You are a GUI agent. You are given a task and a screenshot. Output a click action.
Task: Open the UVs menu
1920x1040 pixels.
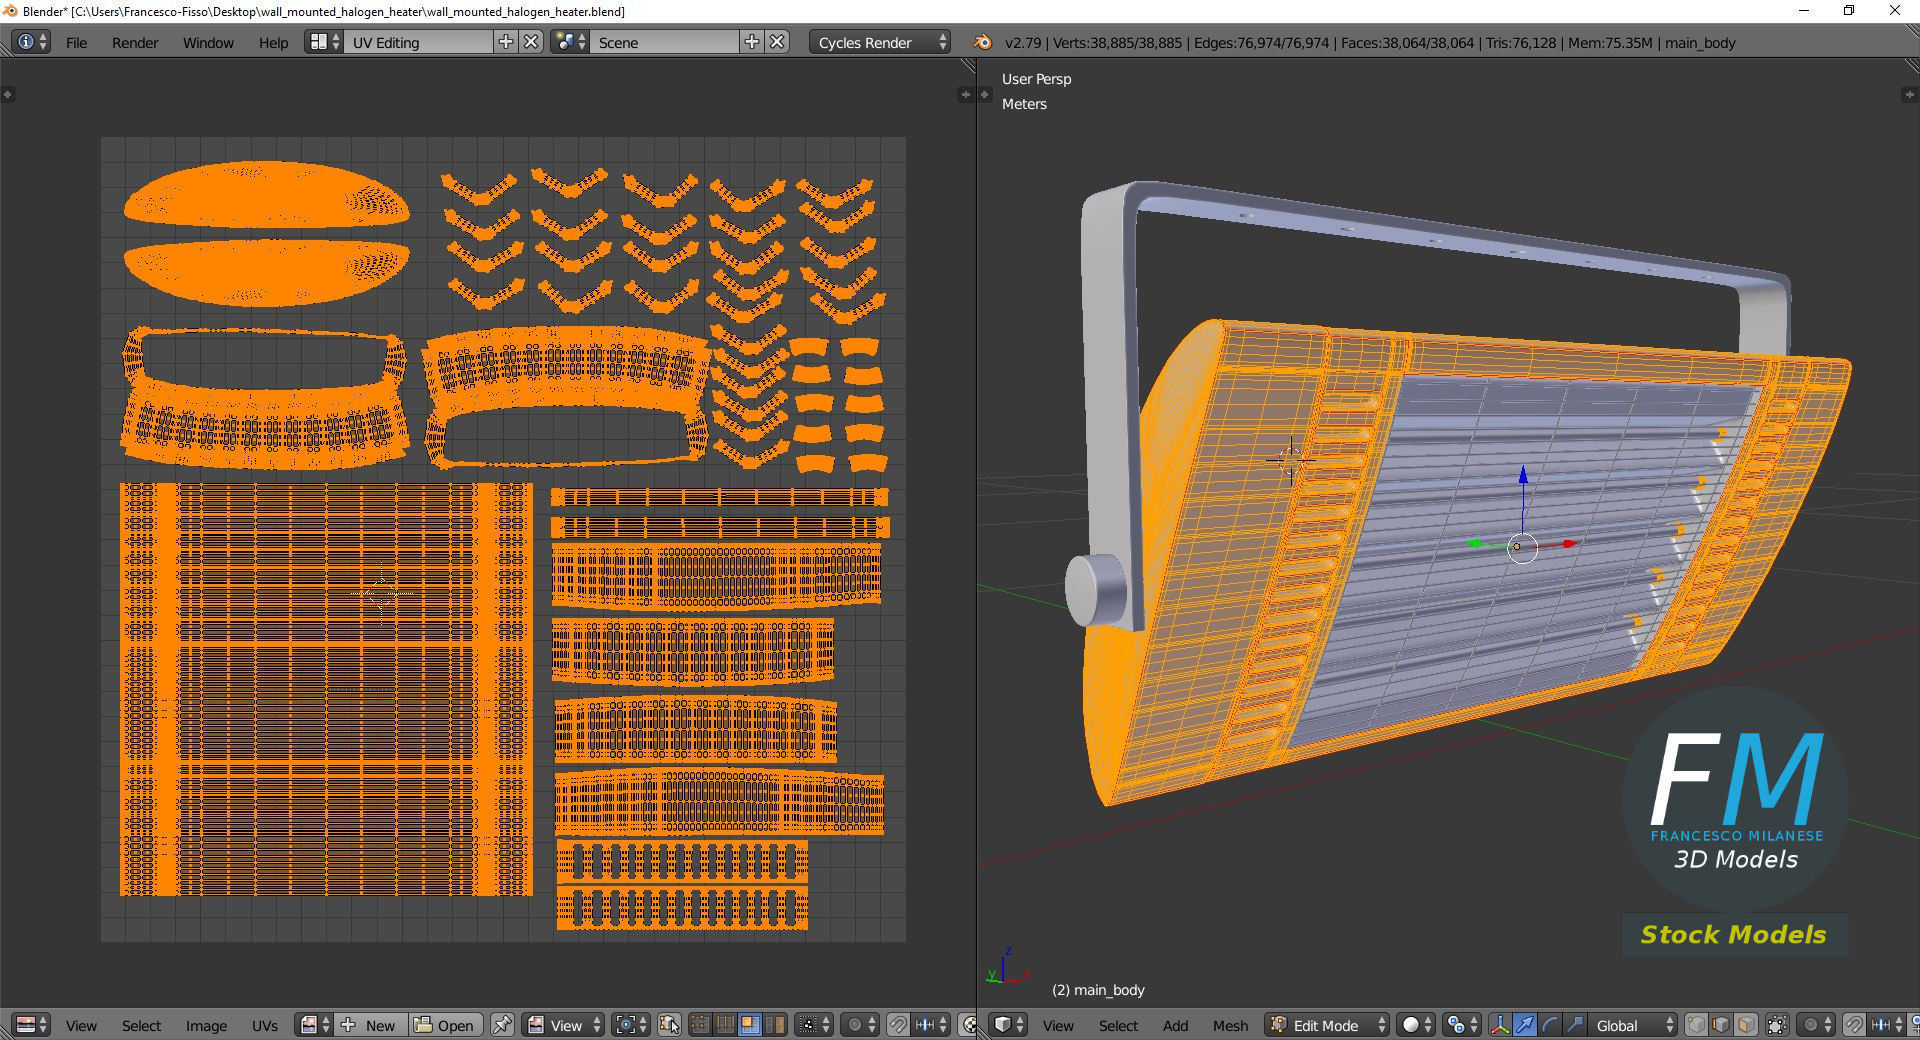[265, 1026]
